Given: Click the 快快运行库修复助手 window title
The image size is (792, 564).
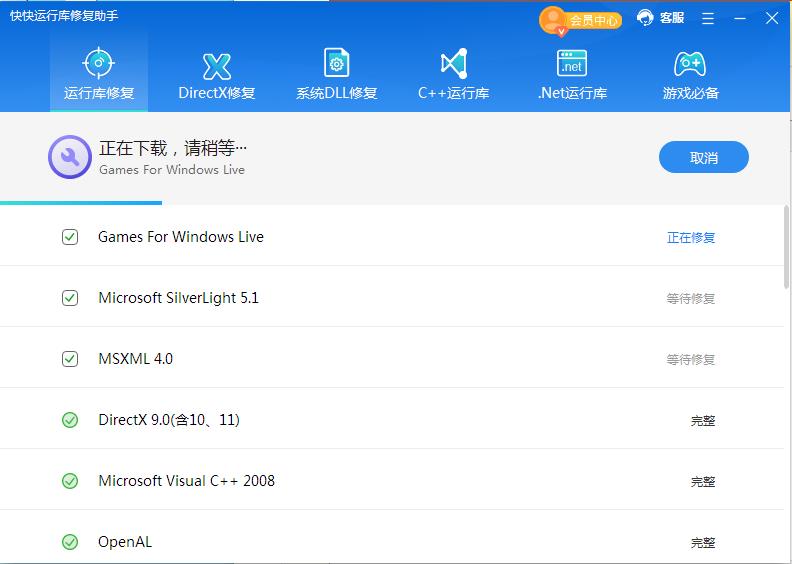Looking at the screenshot, I should [x=64, y=16].
